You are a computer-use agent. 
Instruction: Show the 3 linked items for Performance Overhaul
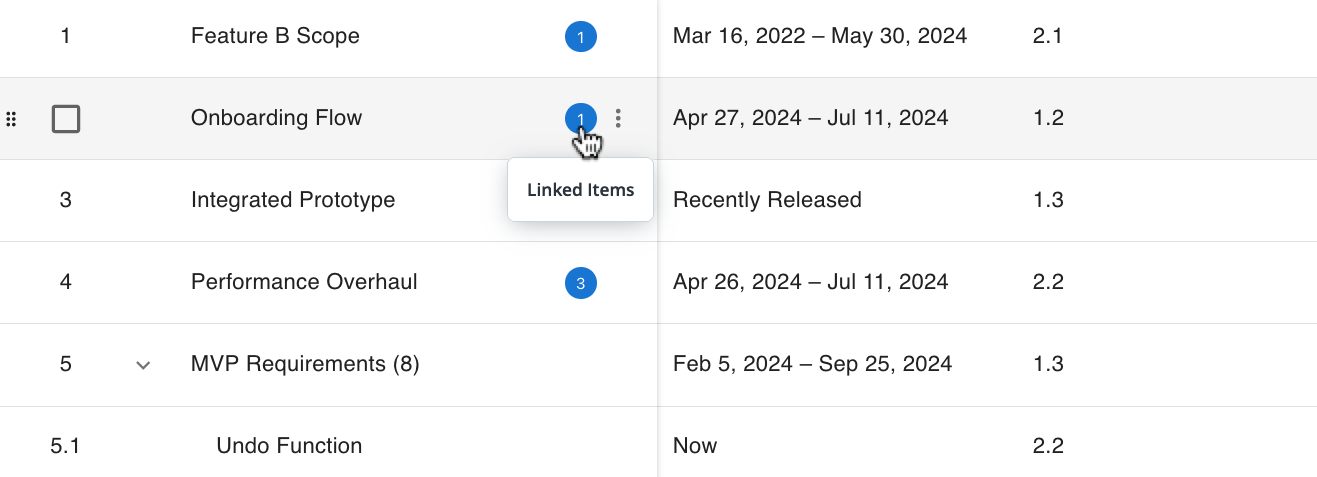[580, 283]
